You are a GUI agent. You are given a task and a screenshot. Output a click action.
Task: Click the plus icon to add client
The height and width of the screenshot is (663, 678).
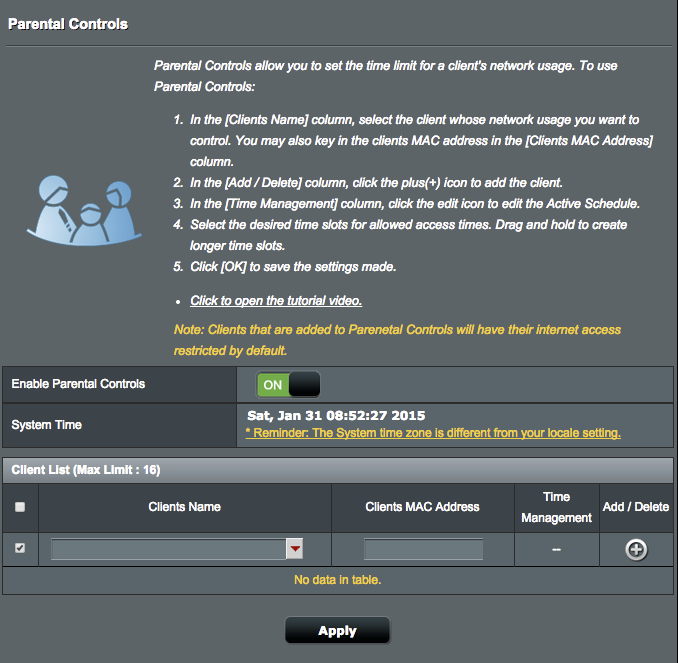636,550
